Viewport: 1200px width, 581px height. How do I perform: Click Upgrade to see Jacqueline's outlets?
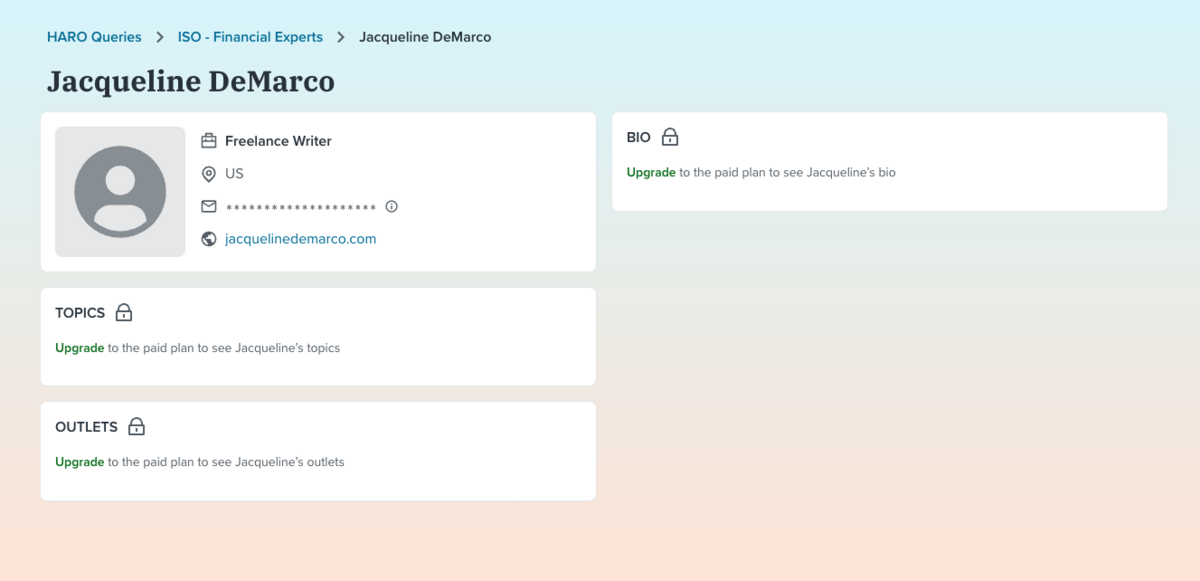pyautogui.click(x=80, y=462)
